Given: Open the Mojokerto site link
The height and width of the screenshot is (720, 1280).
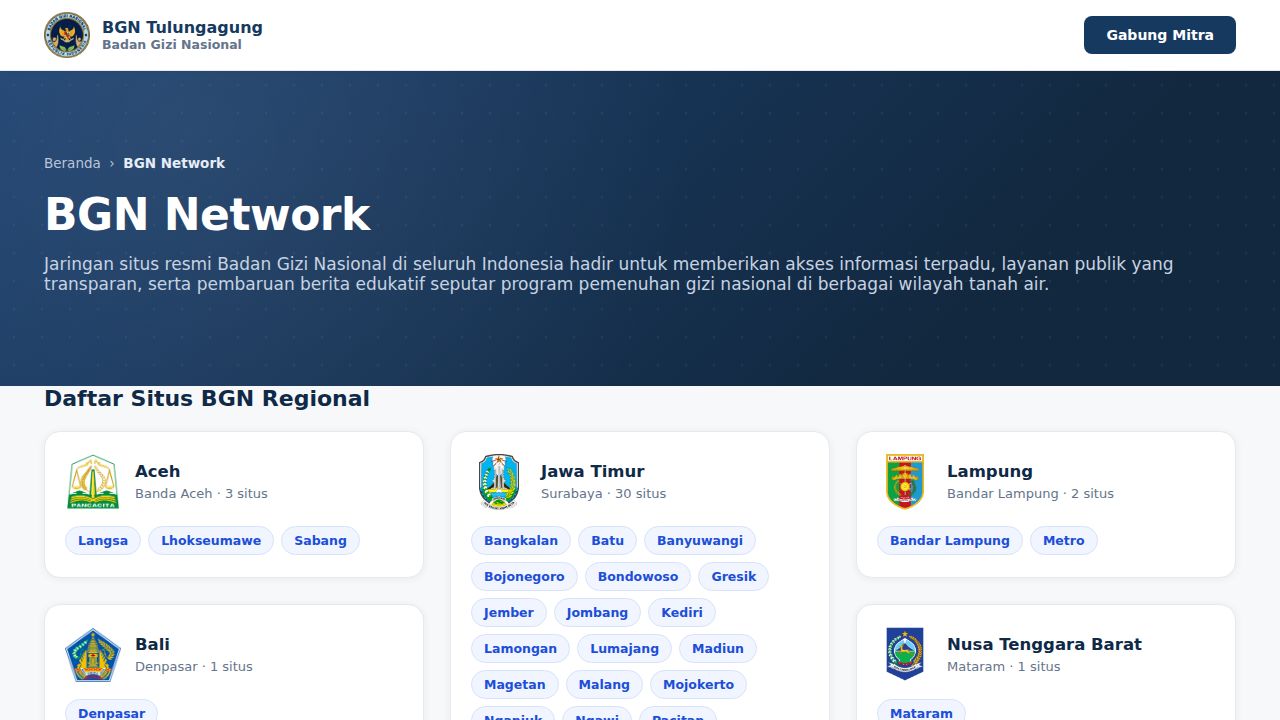Looking at the screenshot, I should pos(698,685).
